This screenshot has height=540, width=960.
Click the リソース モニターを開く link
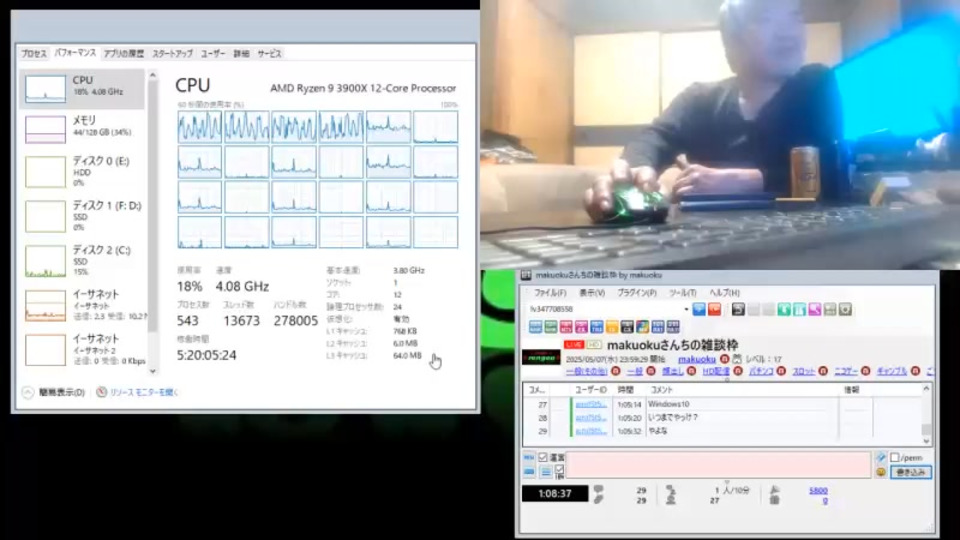(144, 392)
